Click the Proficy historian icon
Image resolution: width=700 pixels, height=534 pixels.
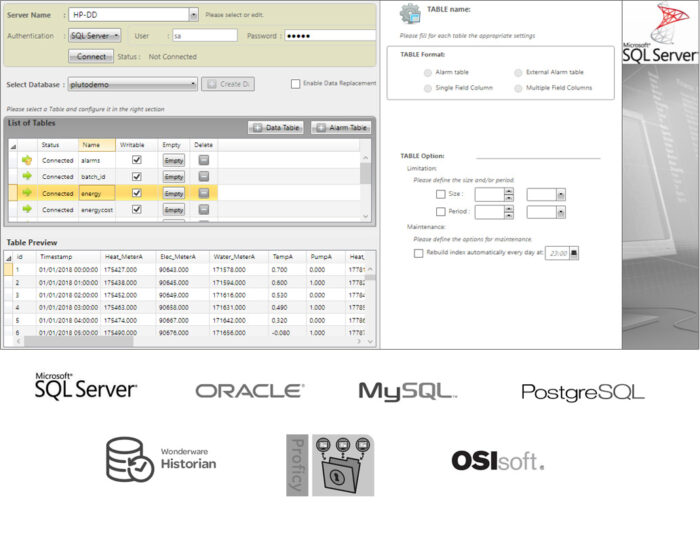click(330, 465)
